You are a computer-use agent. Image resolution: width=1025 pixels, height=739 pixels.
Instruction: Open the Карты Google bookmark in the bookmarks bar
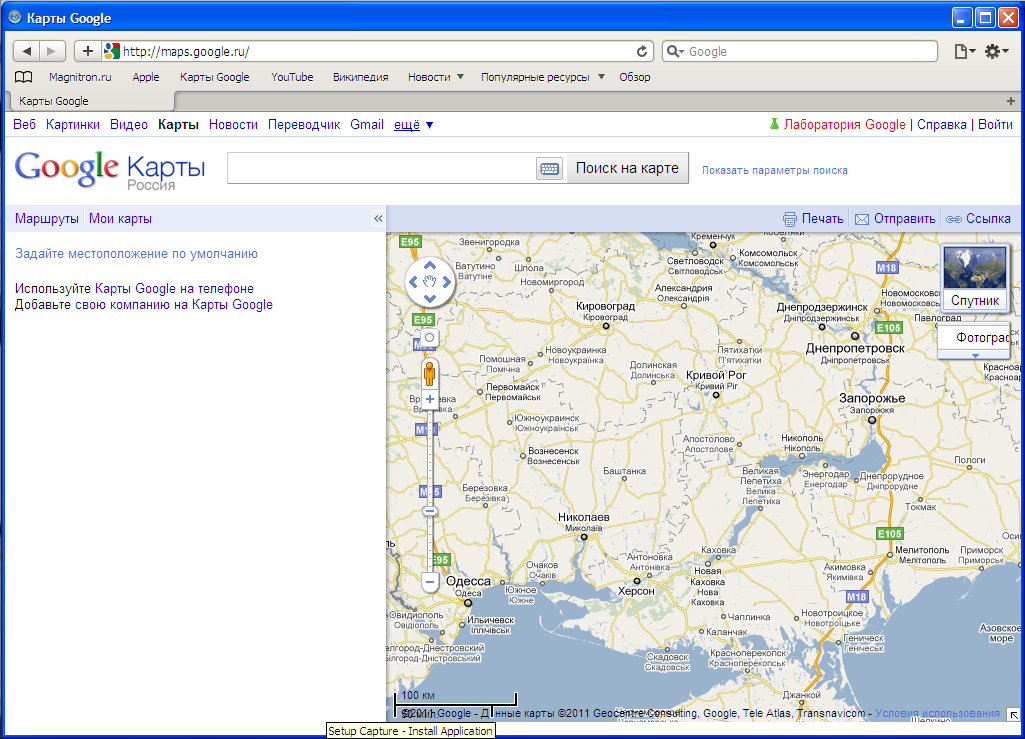click(x=214, y=77)
